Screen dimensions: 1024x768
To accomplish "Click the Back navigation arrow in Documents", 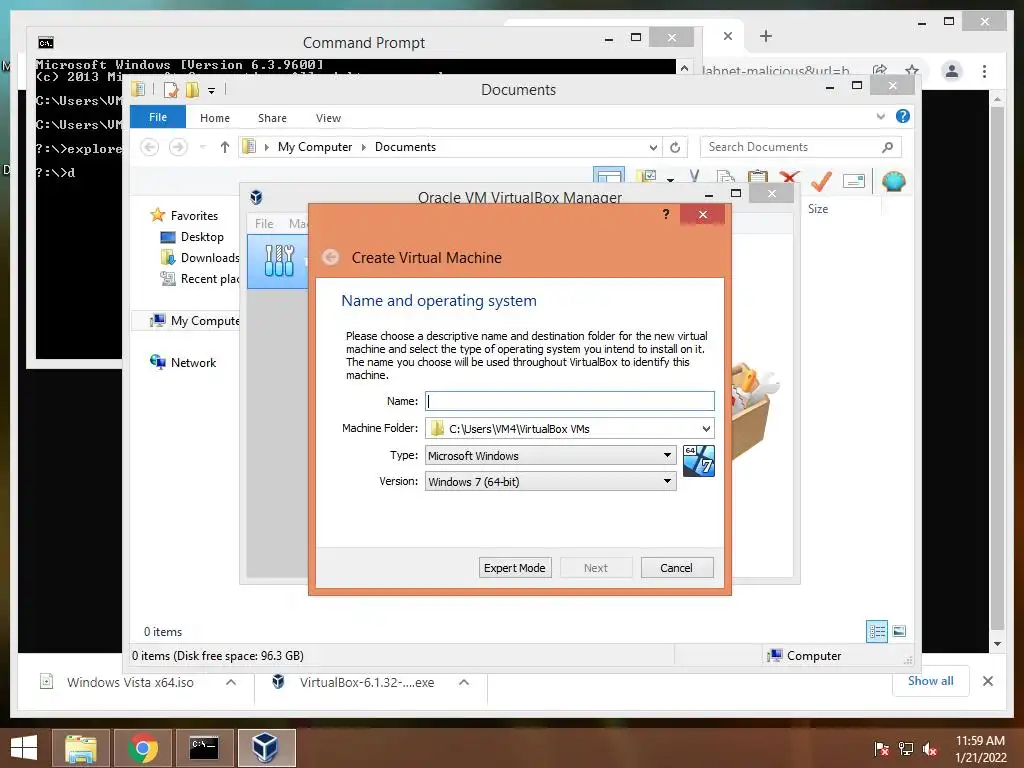I will [150, 147].
